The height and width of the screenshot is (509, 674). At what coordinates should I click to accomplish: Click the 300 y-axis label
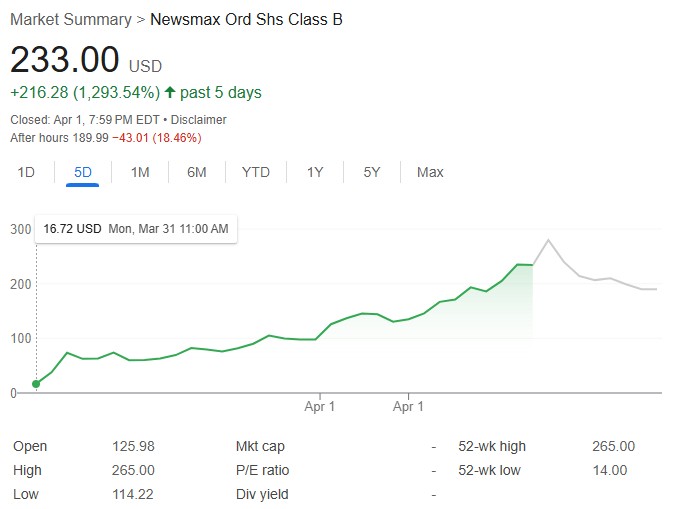pos(21,229)
